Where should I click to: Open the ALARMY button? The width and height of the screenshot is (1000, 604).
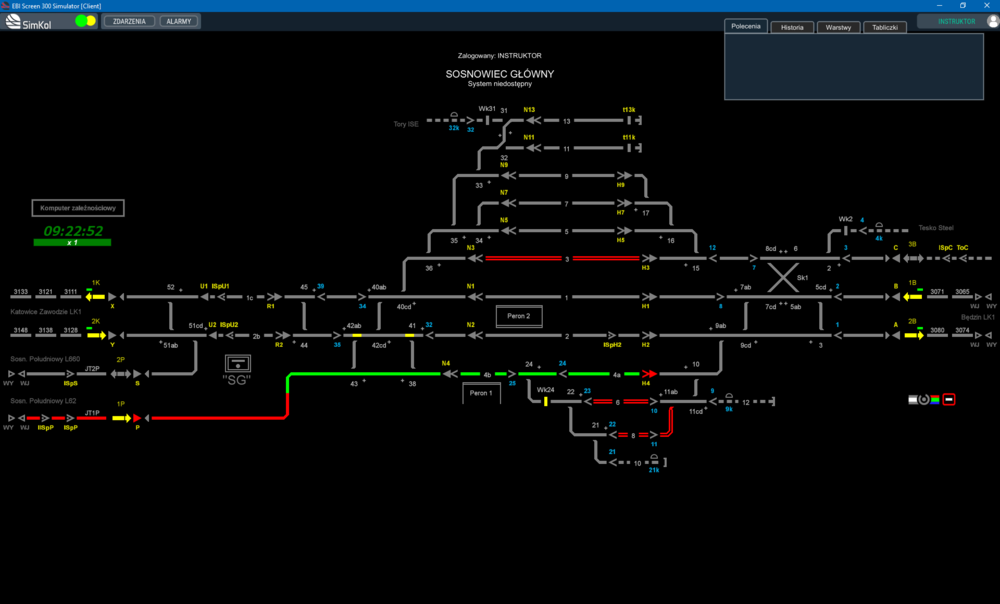click(x=179, y=21)
